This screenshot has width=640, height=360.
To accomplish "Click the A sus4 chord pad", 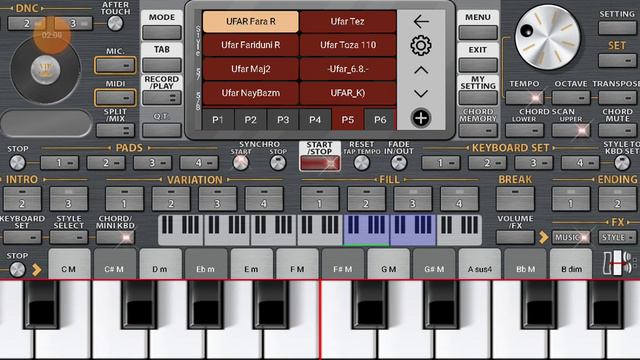I will 480,264.
